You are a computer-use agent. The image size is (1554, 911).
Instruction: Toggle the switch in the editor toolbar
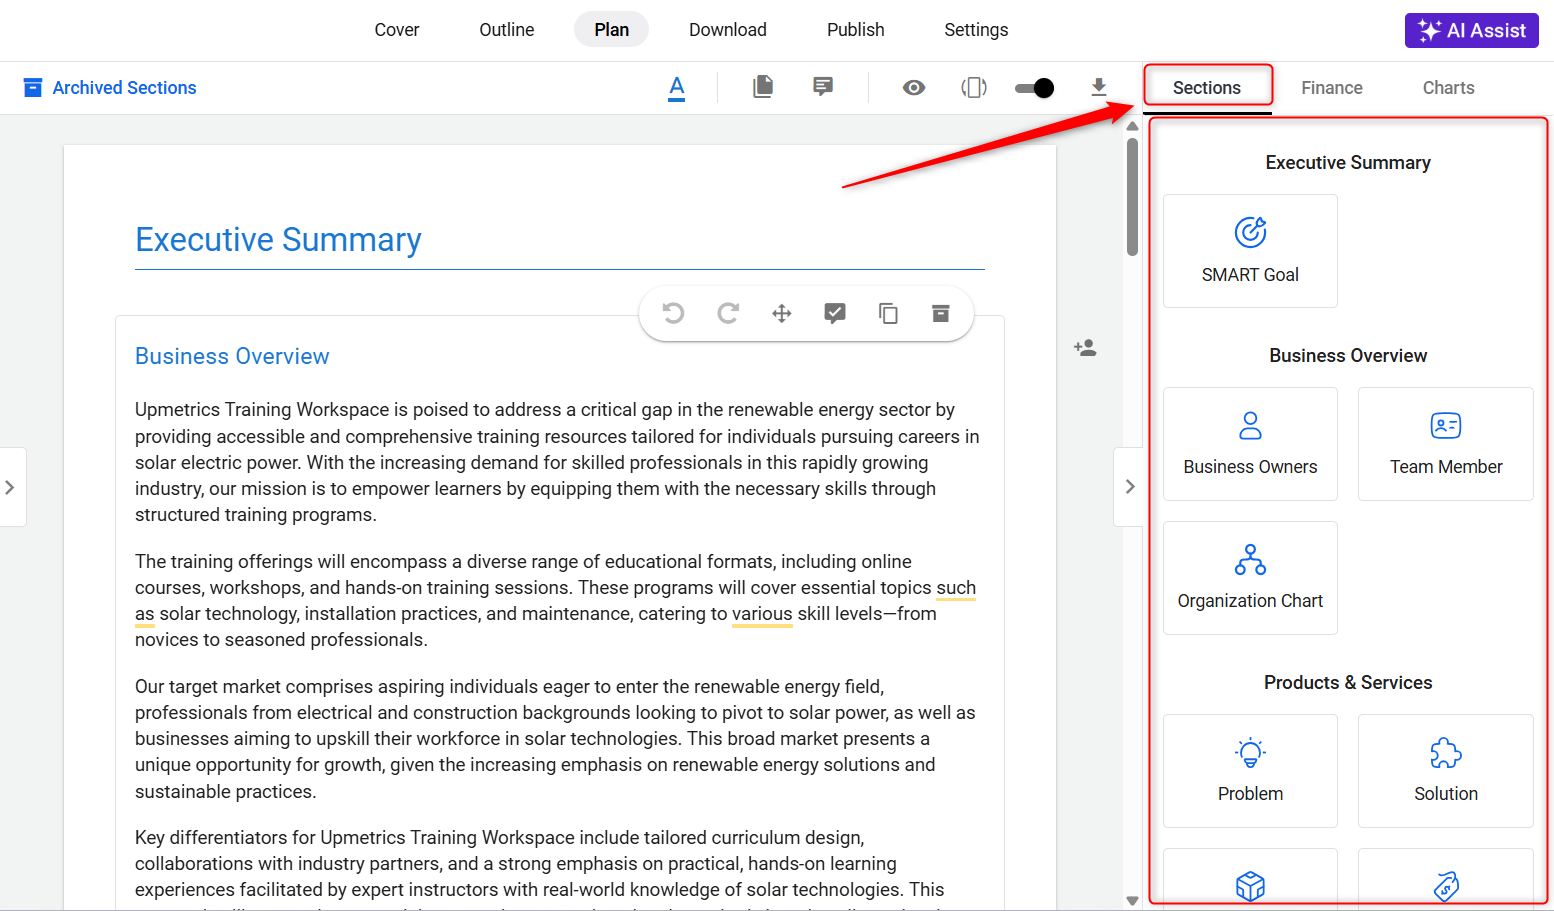pos(1034,88)
